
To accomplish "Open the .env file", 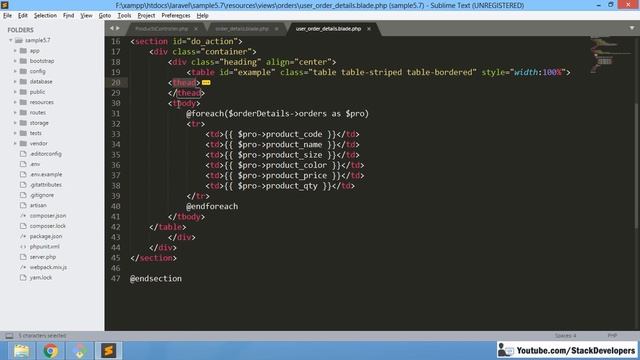I will [35, 164].
